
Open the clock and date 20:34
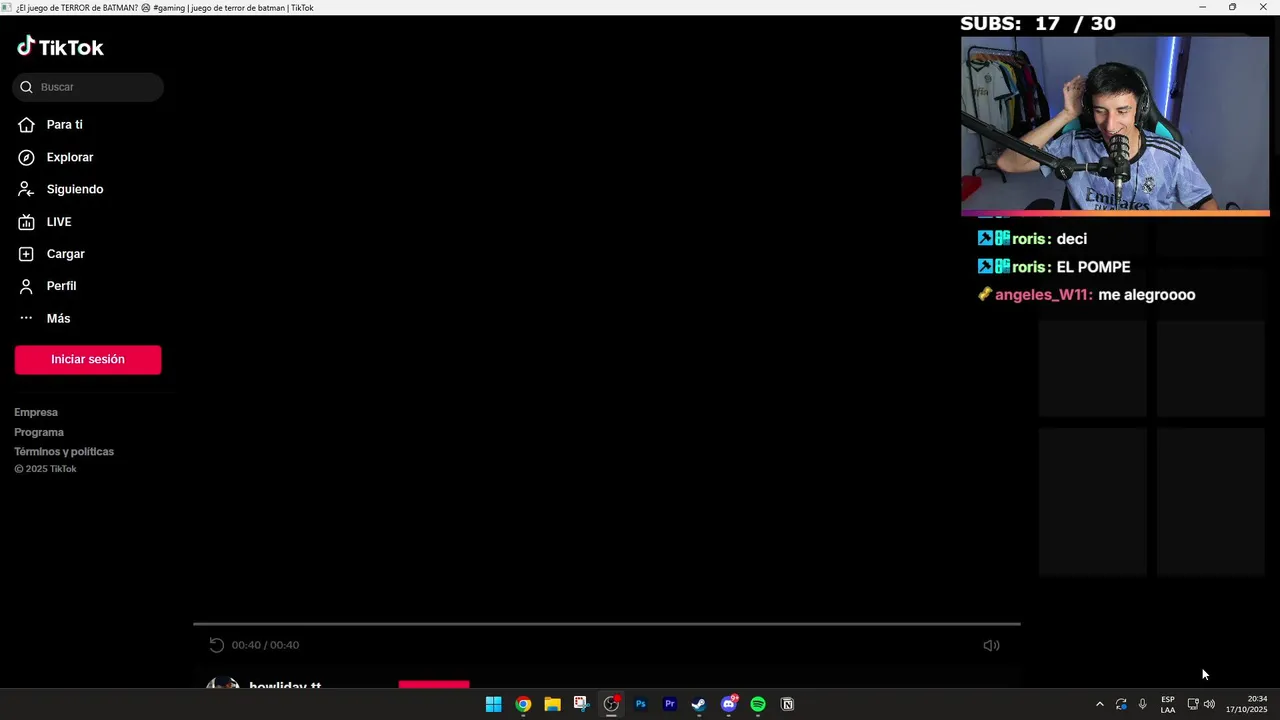tap(1247, 704)
